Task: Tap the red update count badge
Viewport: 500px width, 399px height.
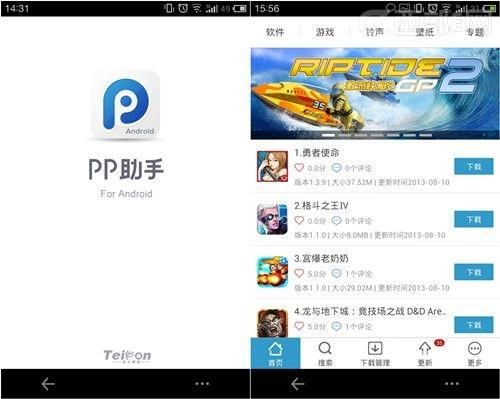Action: 439,343
